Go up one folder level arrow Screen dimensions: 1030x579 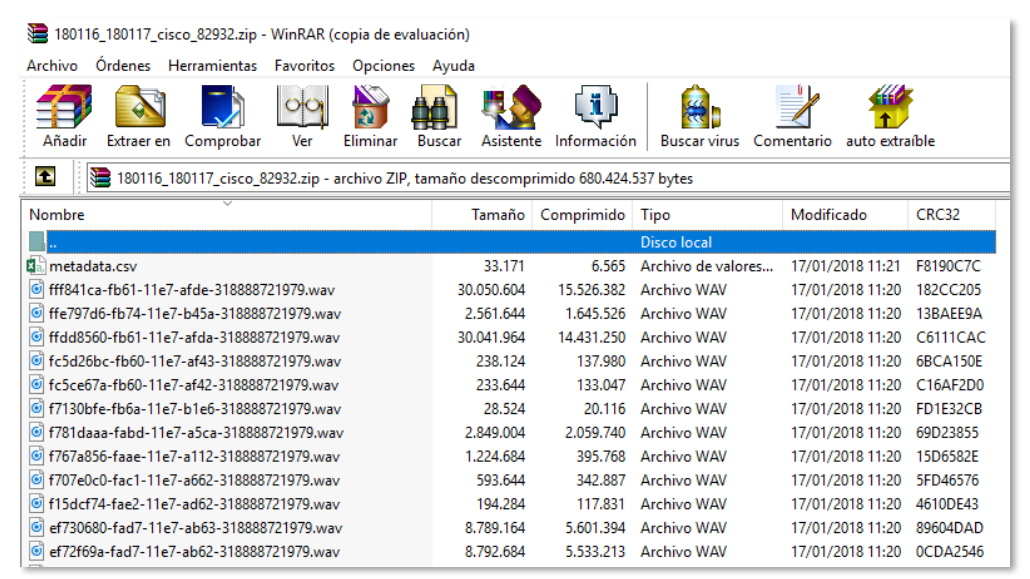point(45,176)
